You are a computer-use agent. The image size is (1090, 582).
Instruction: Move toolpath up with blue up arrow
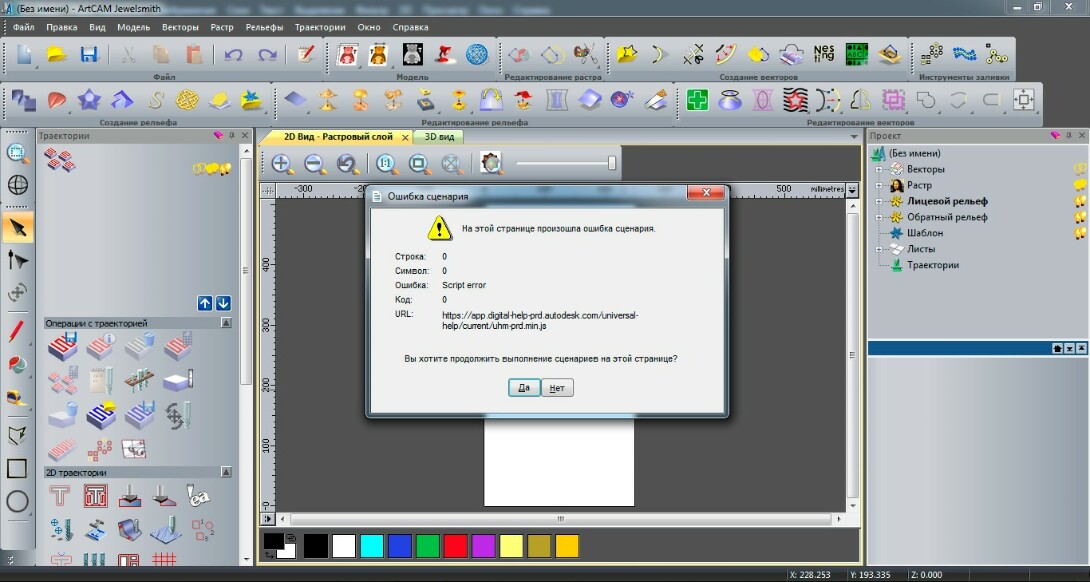(205, 303)
